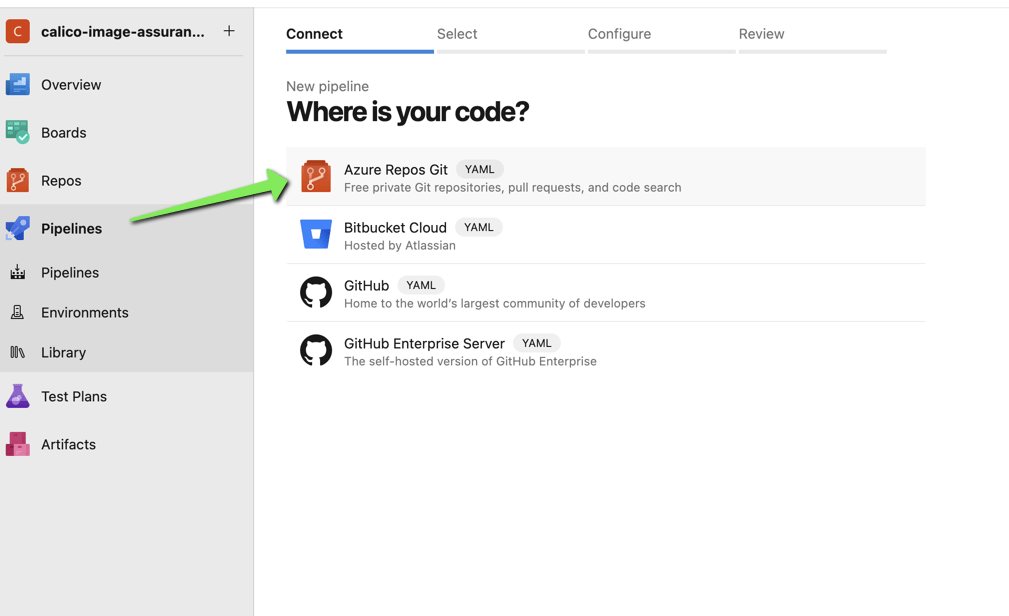Choose GitHub Enterprise Server title

click(x=424, y=344)
